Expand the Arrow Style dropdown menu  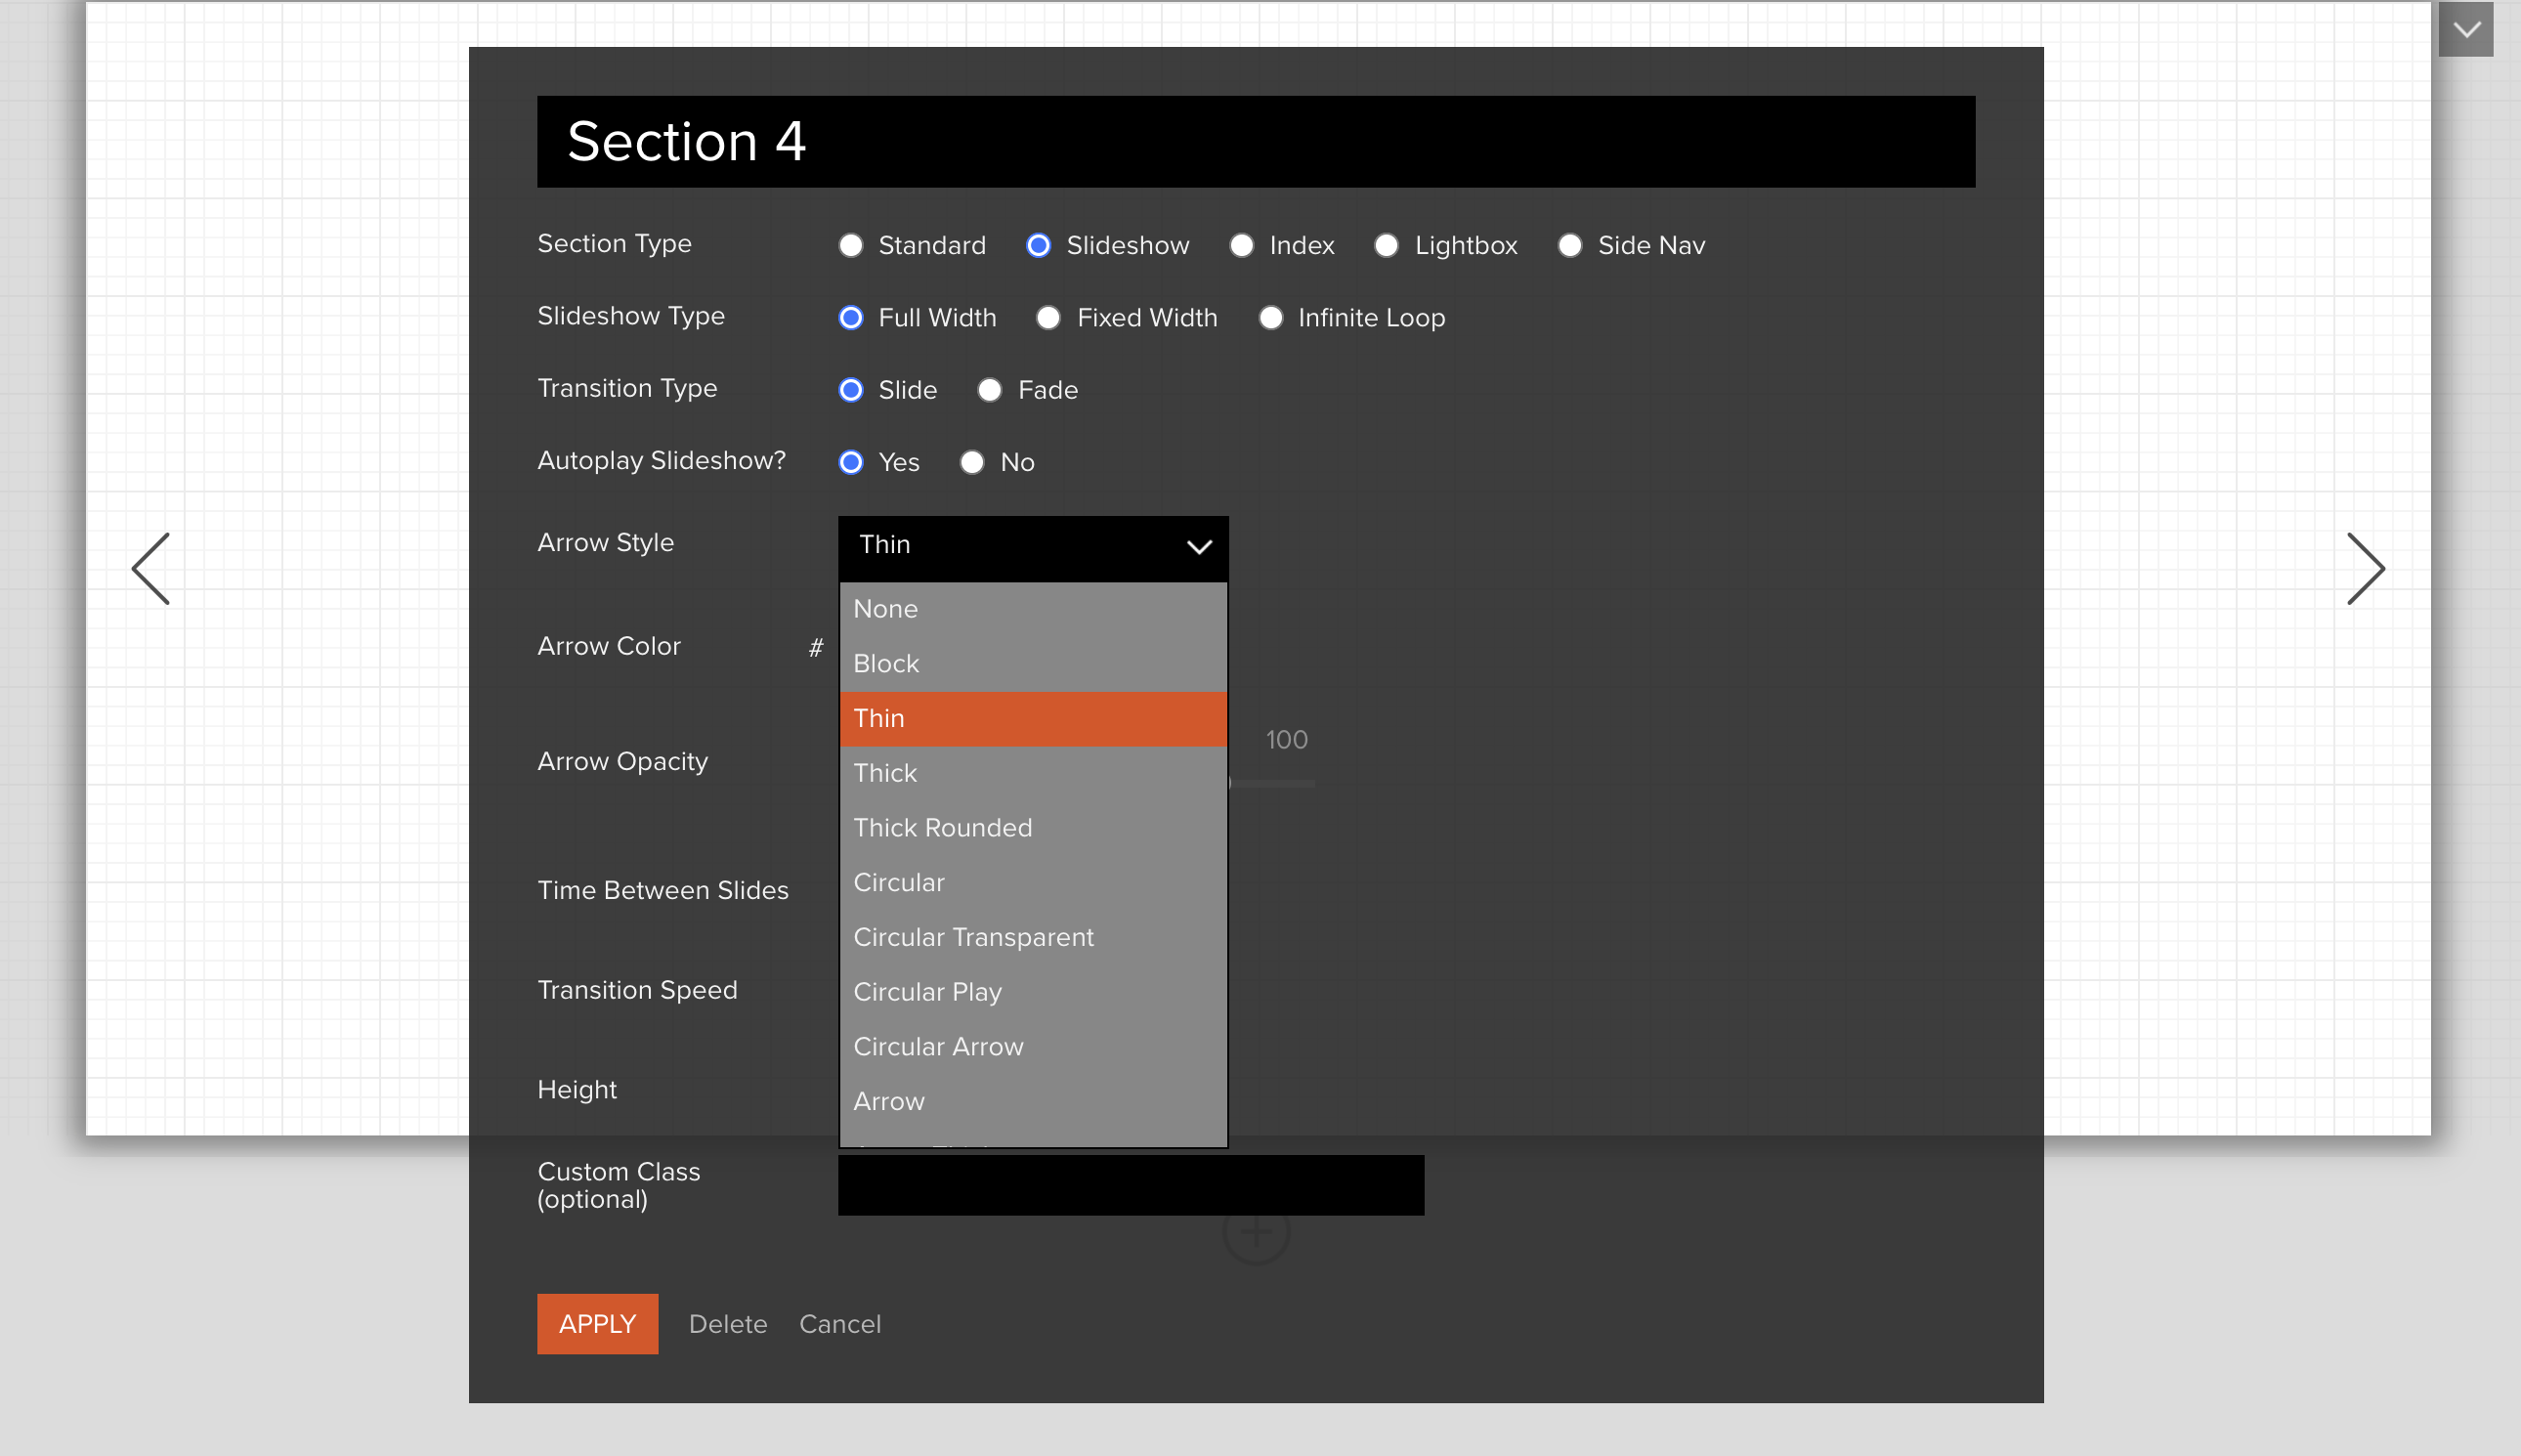pos(1033,546)
